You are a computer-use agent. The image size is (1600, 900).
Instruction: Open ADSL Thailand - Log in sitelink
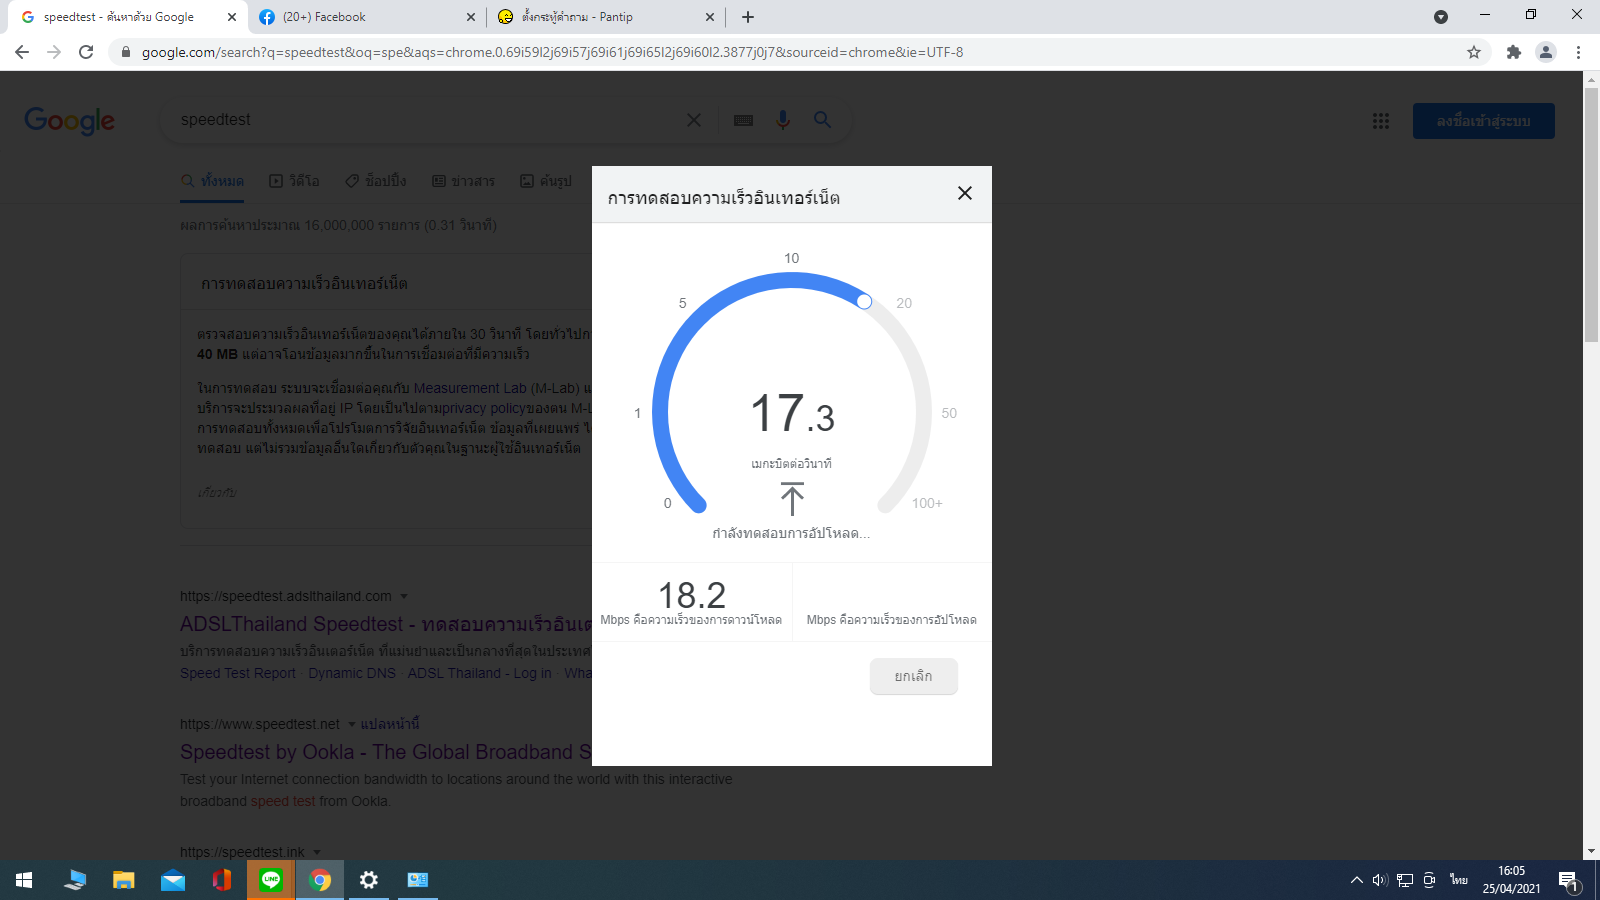click(479, 673)
